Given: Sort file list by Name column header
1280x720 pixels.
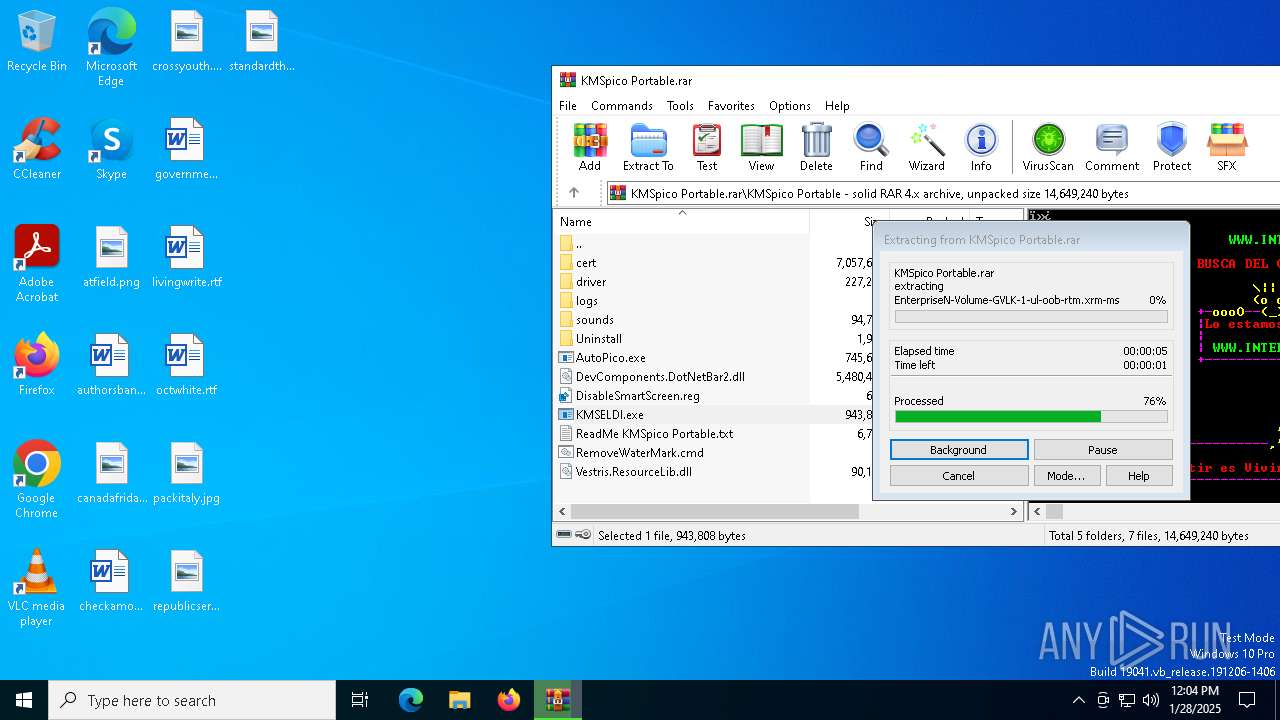Looking at the screenshot, I should 680,221.
